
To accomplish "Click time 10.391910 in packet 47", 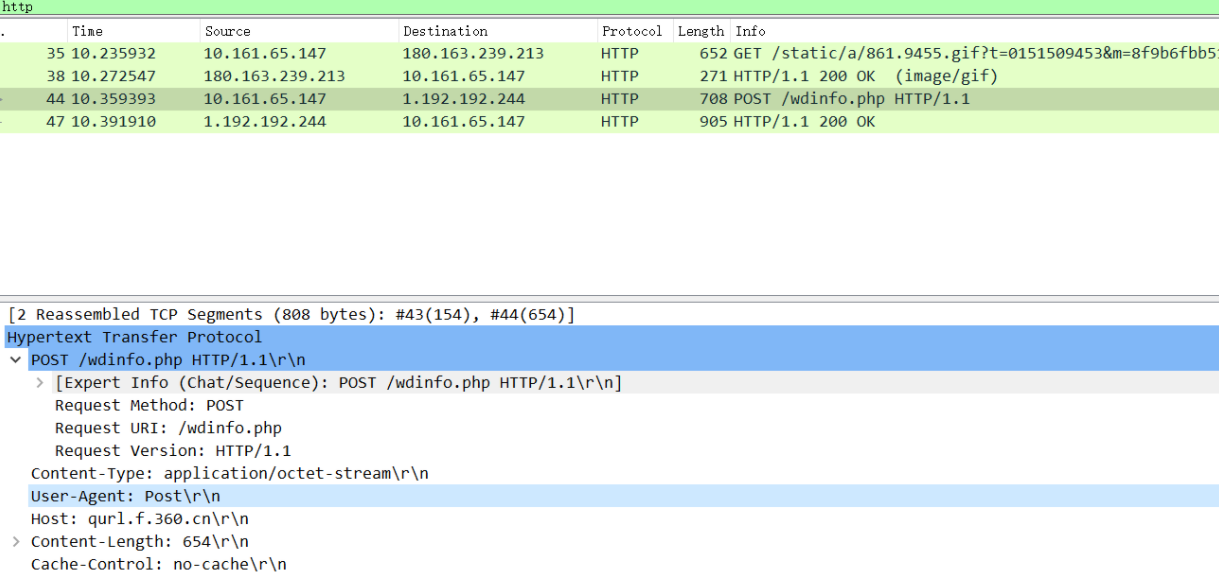I will 114,122.
